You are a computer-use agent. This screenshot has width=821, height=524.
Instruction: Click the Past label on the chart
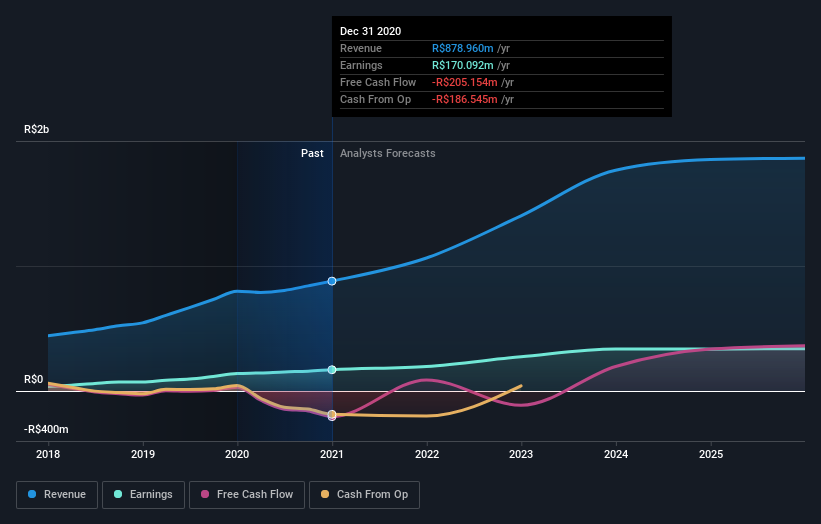[x=312, y=153]
